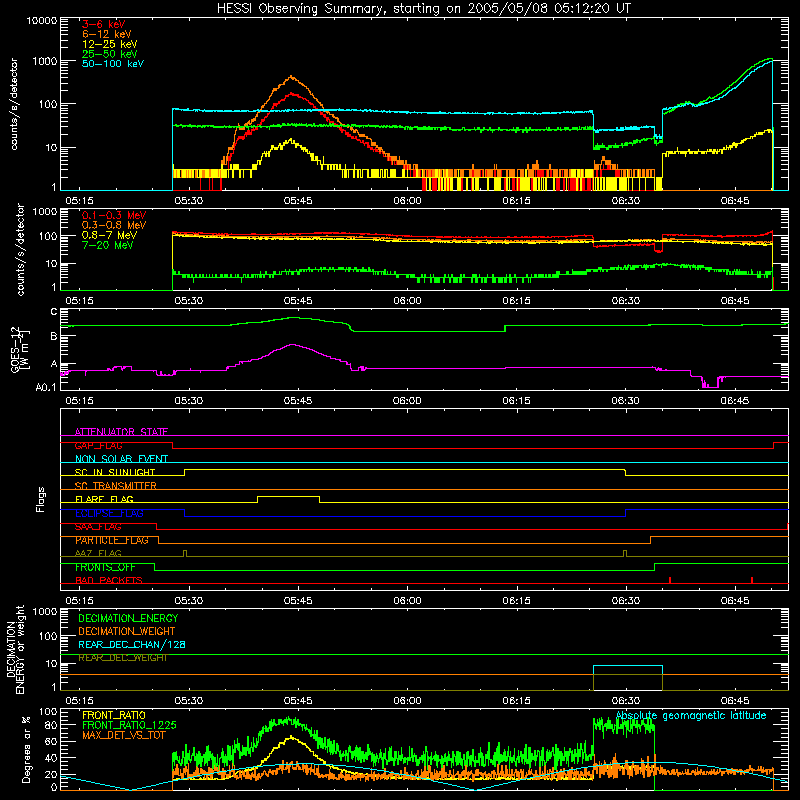
Task: Select the 3-6 keV legend label
Action: tap(104, 24)
